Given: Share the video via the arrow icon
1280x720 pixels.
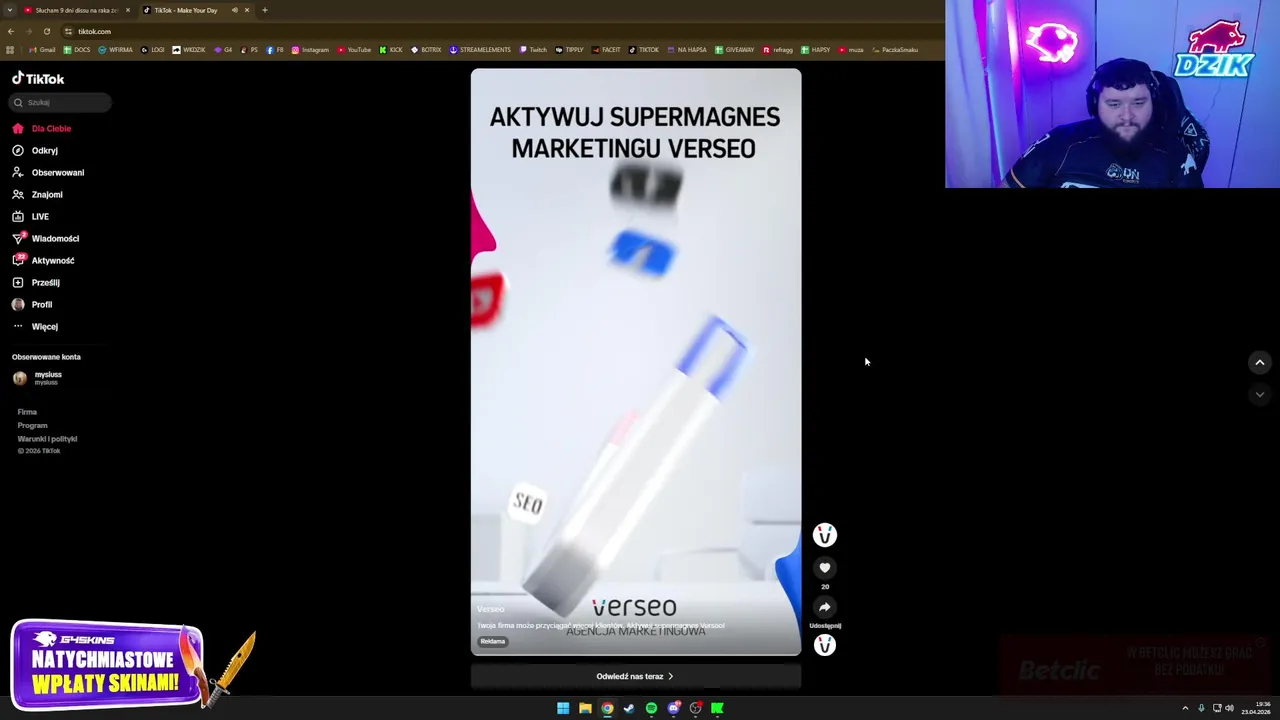Looking at the screenshot, I should point(825,607).
